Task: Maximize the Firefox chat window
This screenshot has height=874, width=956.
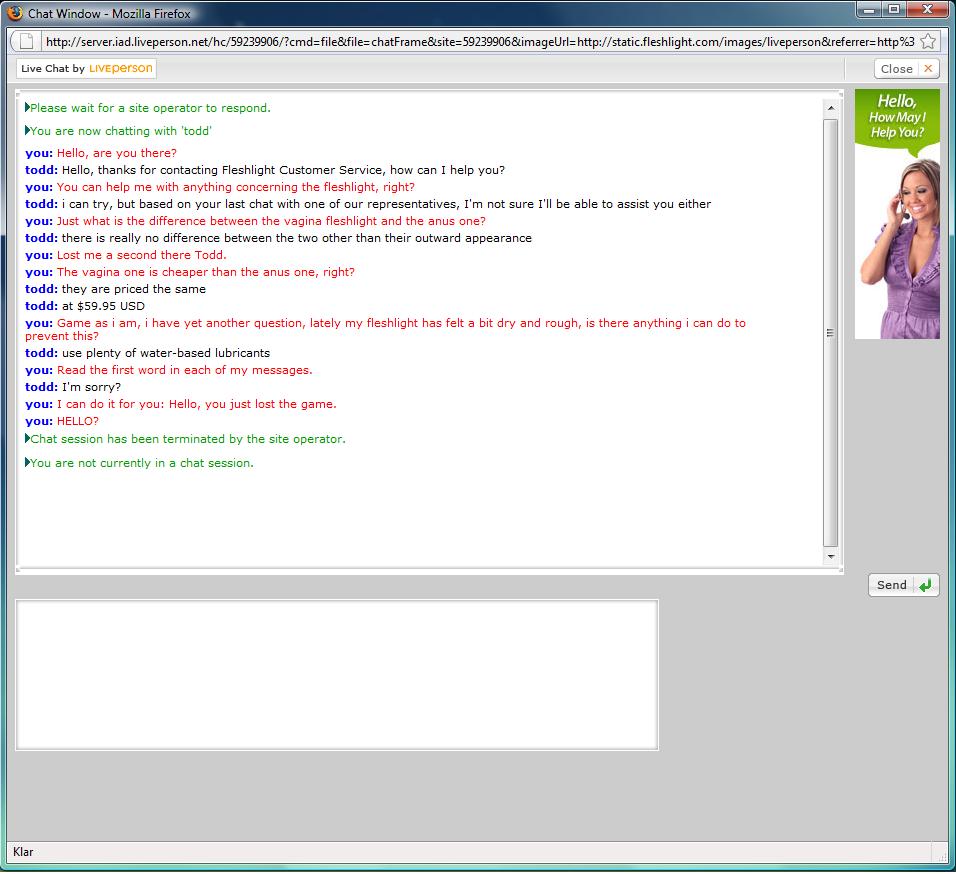Action: [893, 10]
